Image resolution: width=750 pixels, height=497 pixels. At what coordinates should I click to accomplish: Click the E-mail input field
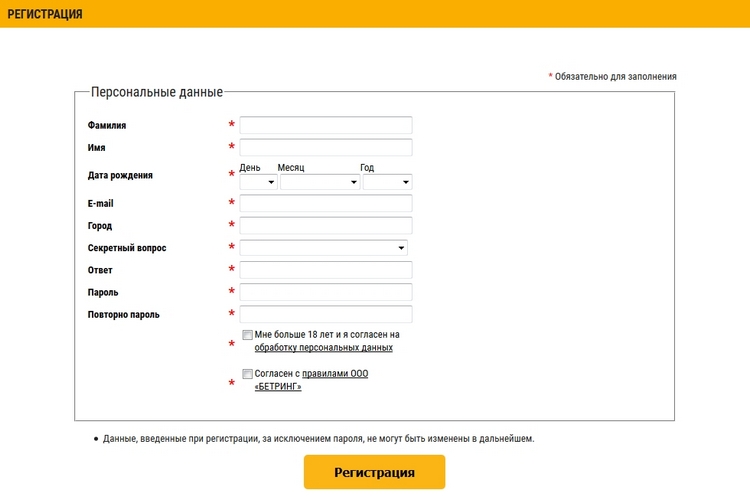pos(326,203)
